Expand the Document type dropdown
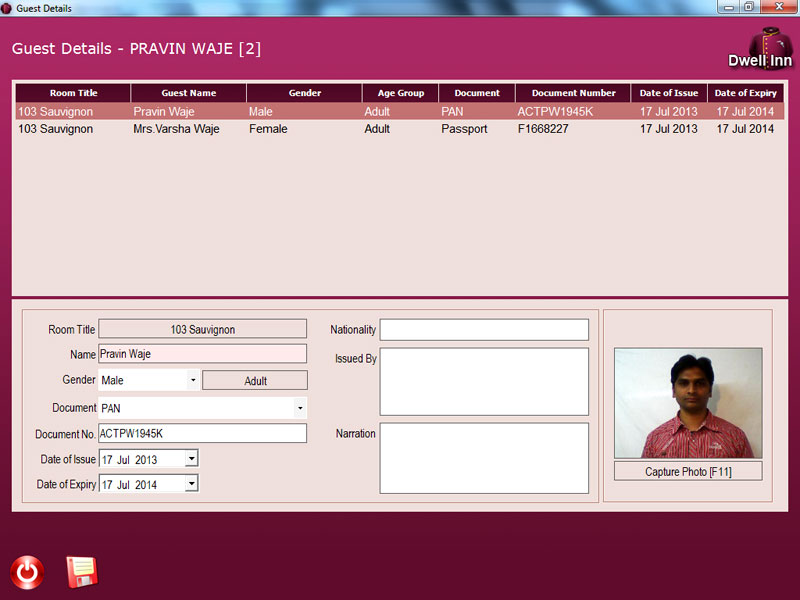 pyautogui.click(x=299, y=408)
